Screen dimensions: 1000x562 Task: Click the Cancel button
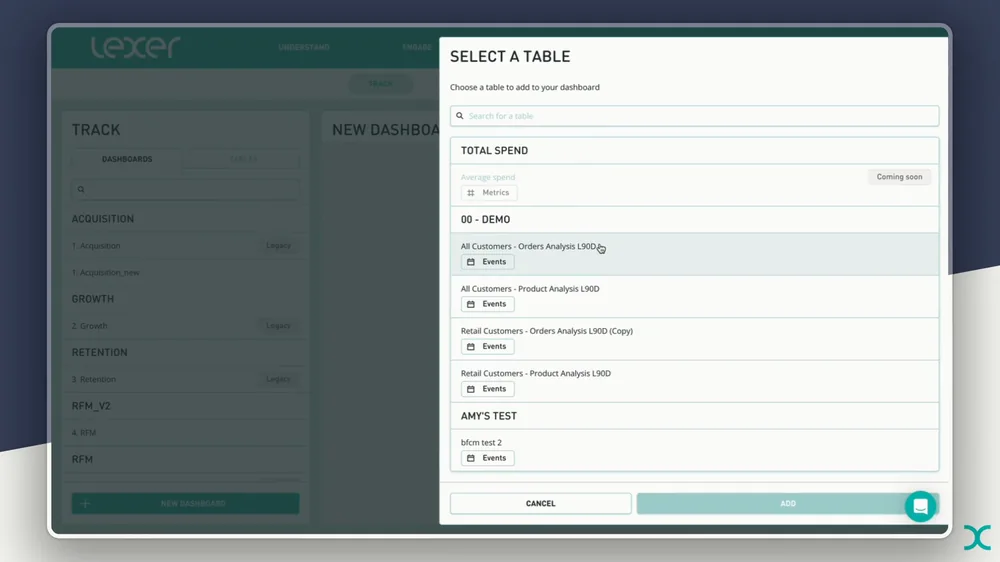coord(541,503)
